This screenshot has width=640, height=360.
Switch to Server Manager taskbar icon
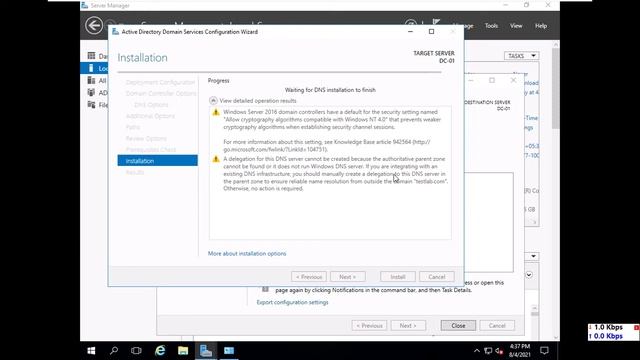click(206, 351)
